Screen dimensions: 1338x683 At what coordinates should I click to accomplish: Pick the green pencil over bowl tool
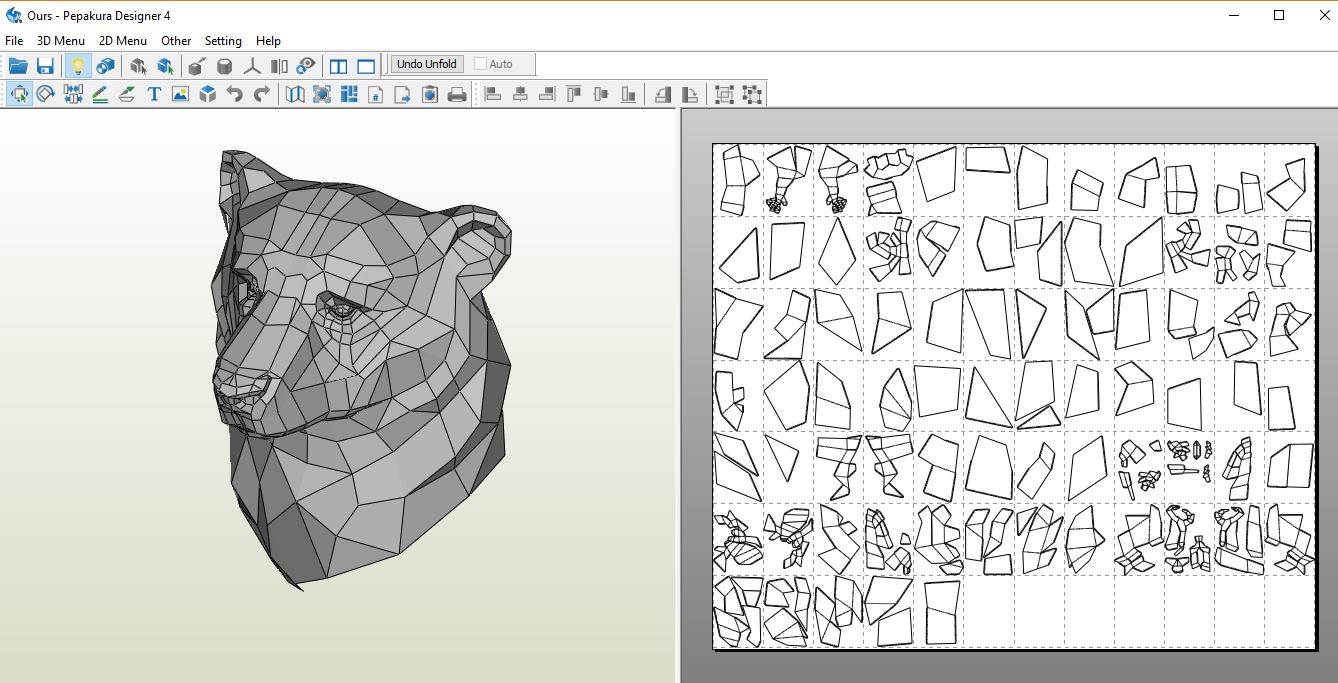click(127, 94)
